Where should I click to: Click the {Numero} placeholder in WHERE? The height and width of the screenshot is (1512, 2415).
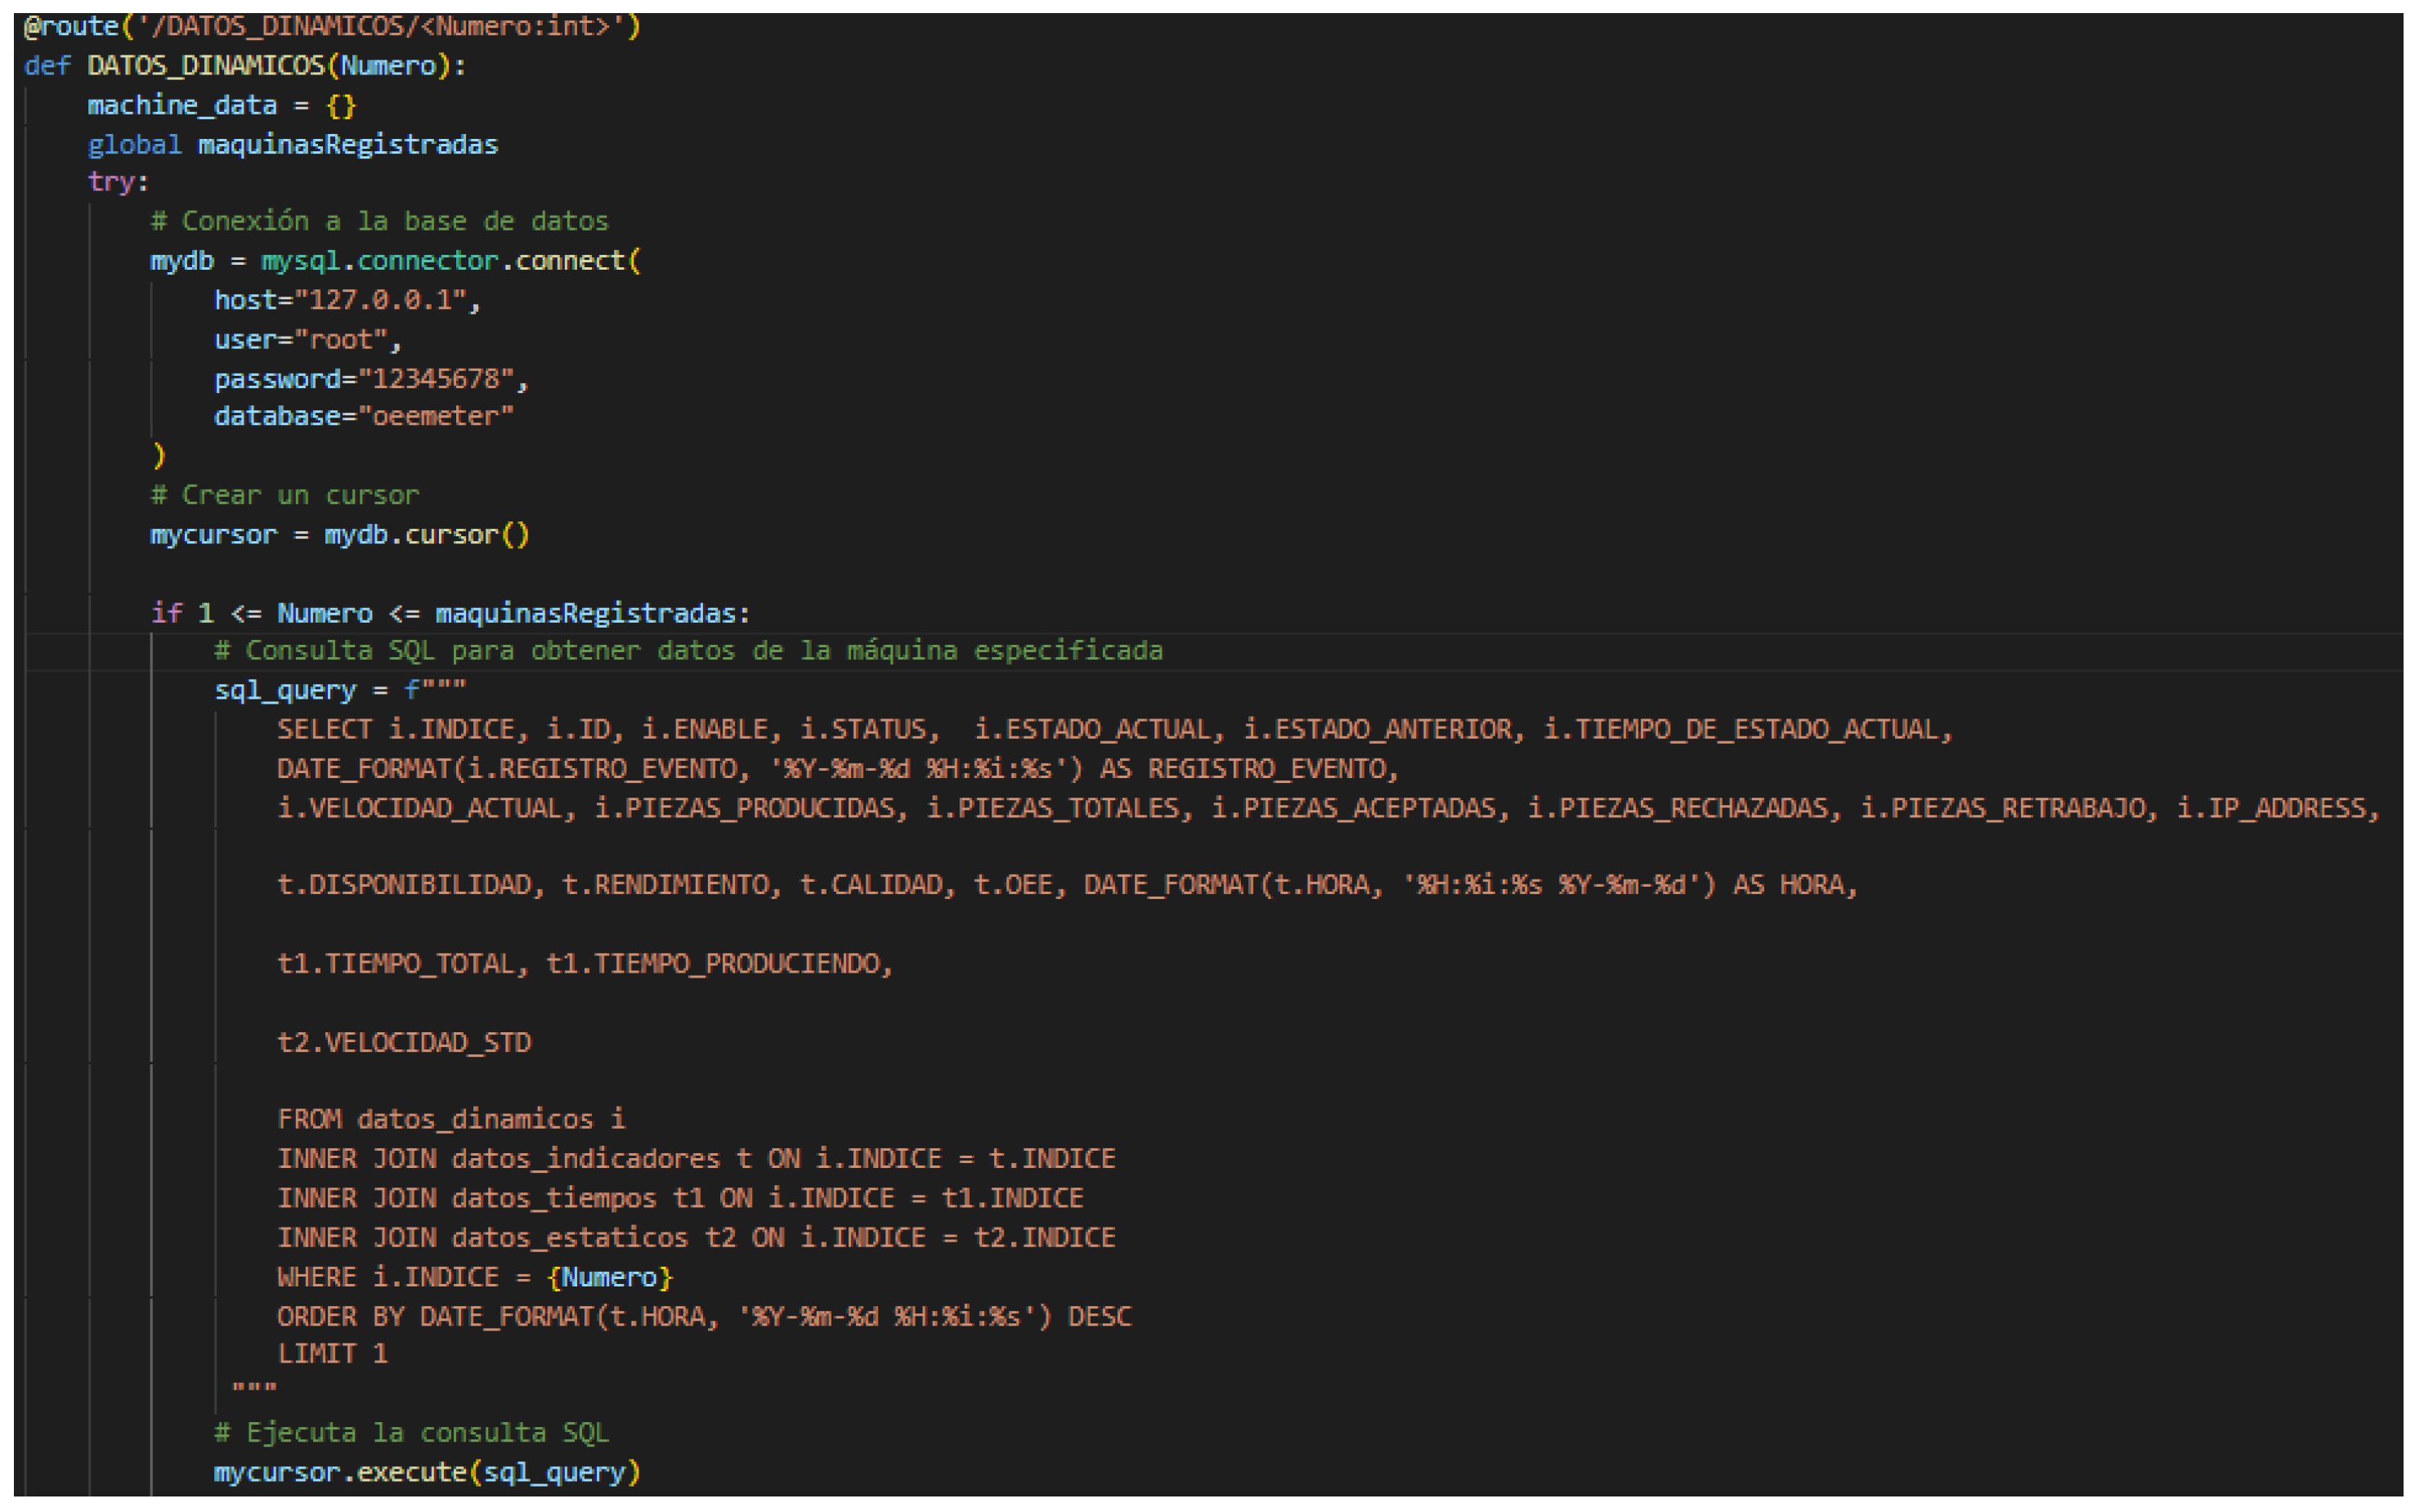(x=609, y=1277)
